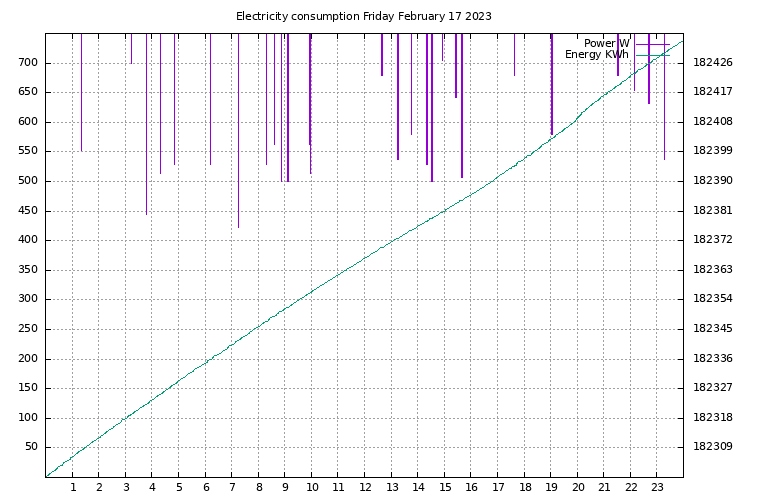Image resolution: width=768 pixels, height=500 pixels.
Task: Click hour 1 on the x-axis
Action: 72,488
